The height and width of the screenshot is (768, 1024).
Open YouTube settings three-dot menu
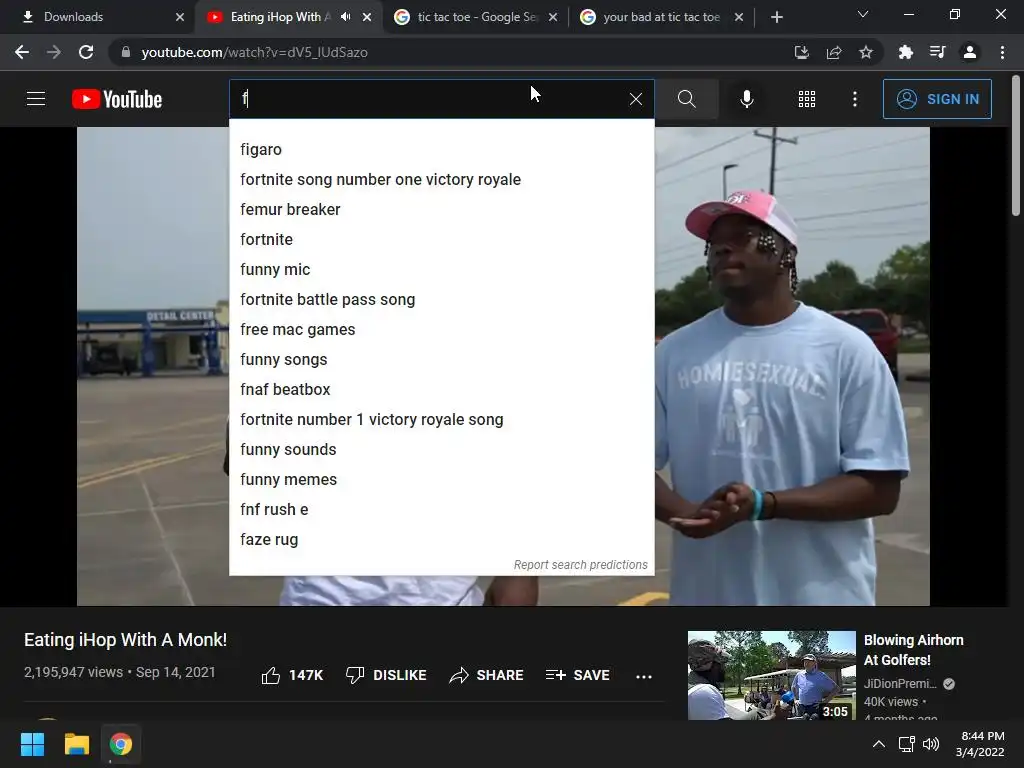pyautogui.click(x=855, y=99)
